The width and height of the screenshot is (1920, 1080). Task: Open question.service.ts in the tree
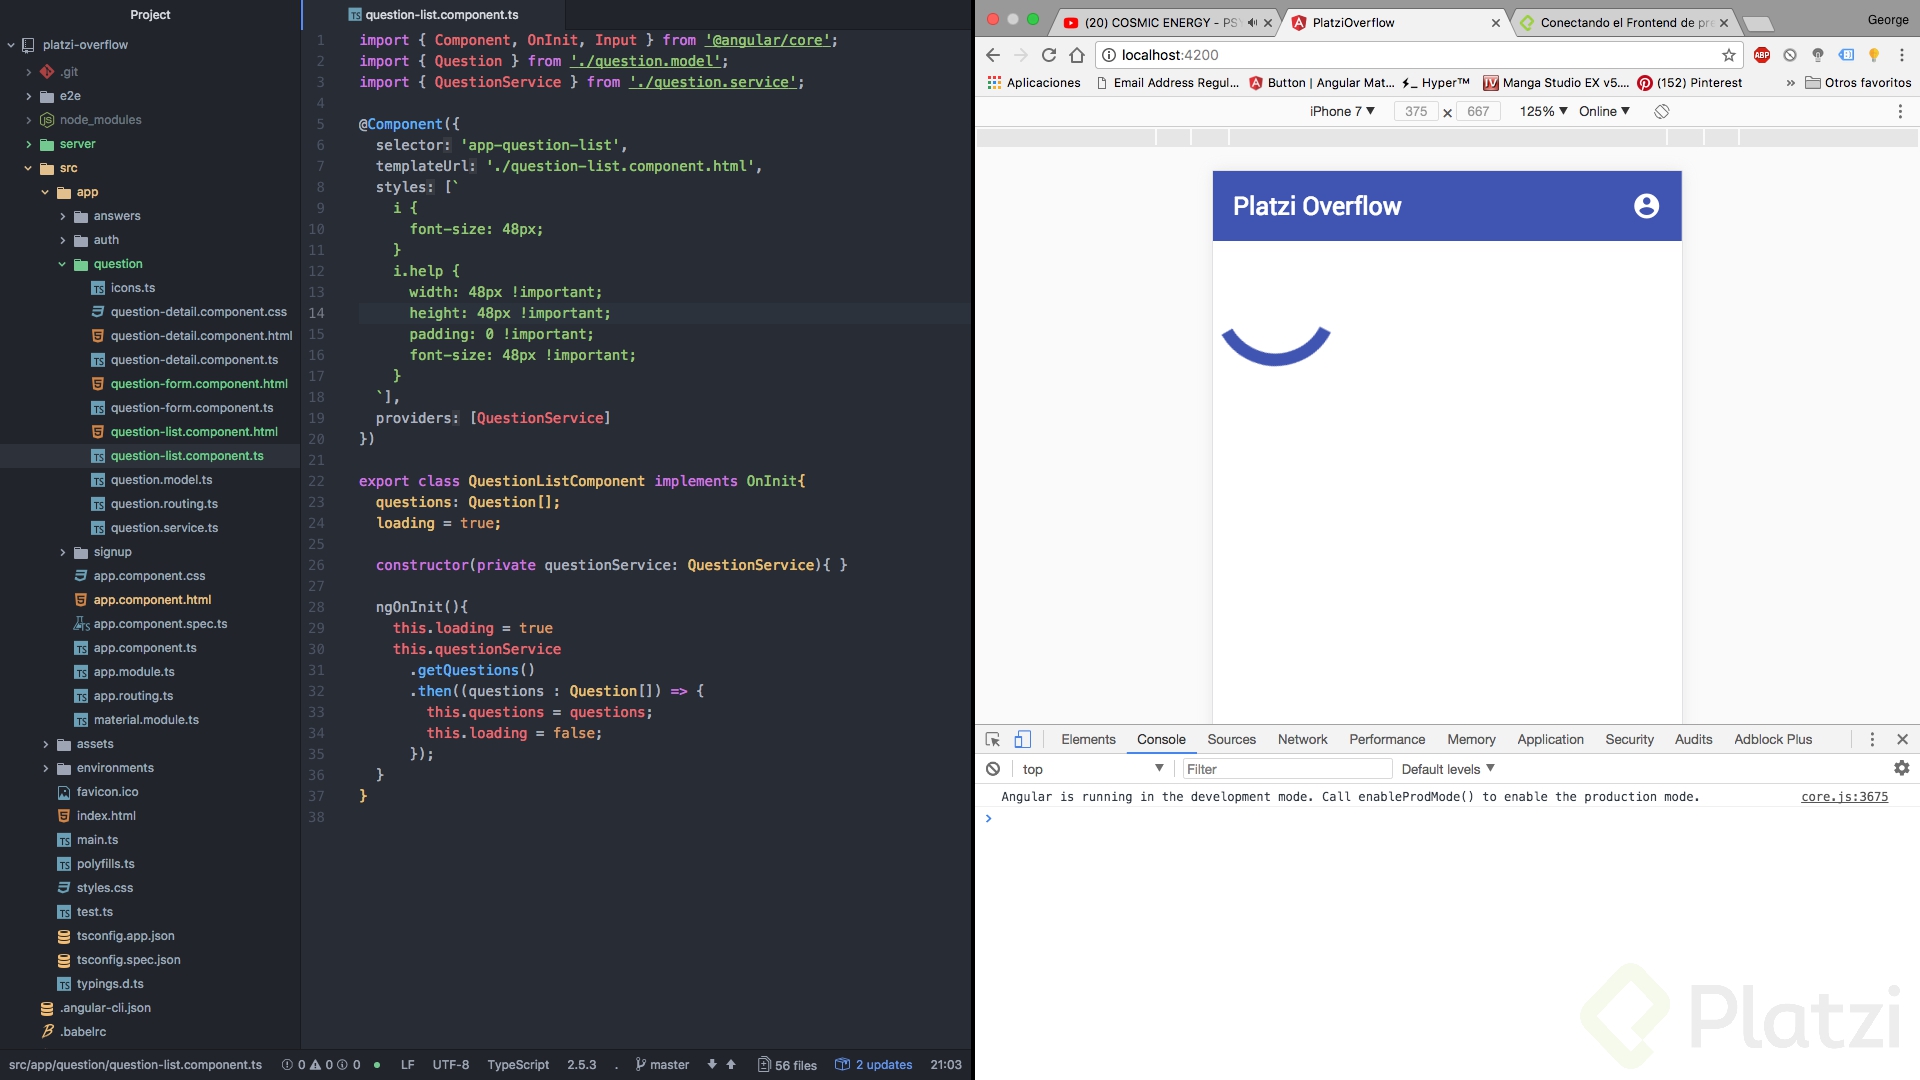164,528
